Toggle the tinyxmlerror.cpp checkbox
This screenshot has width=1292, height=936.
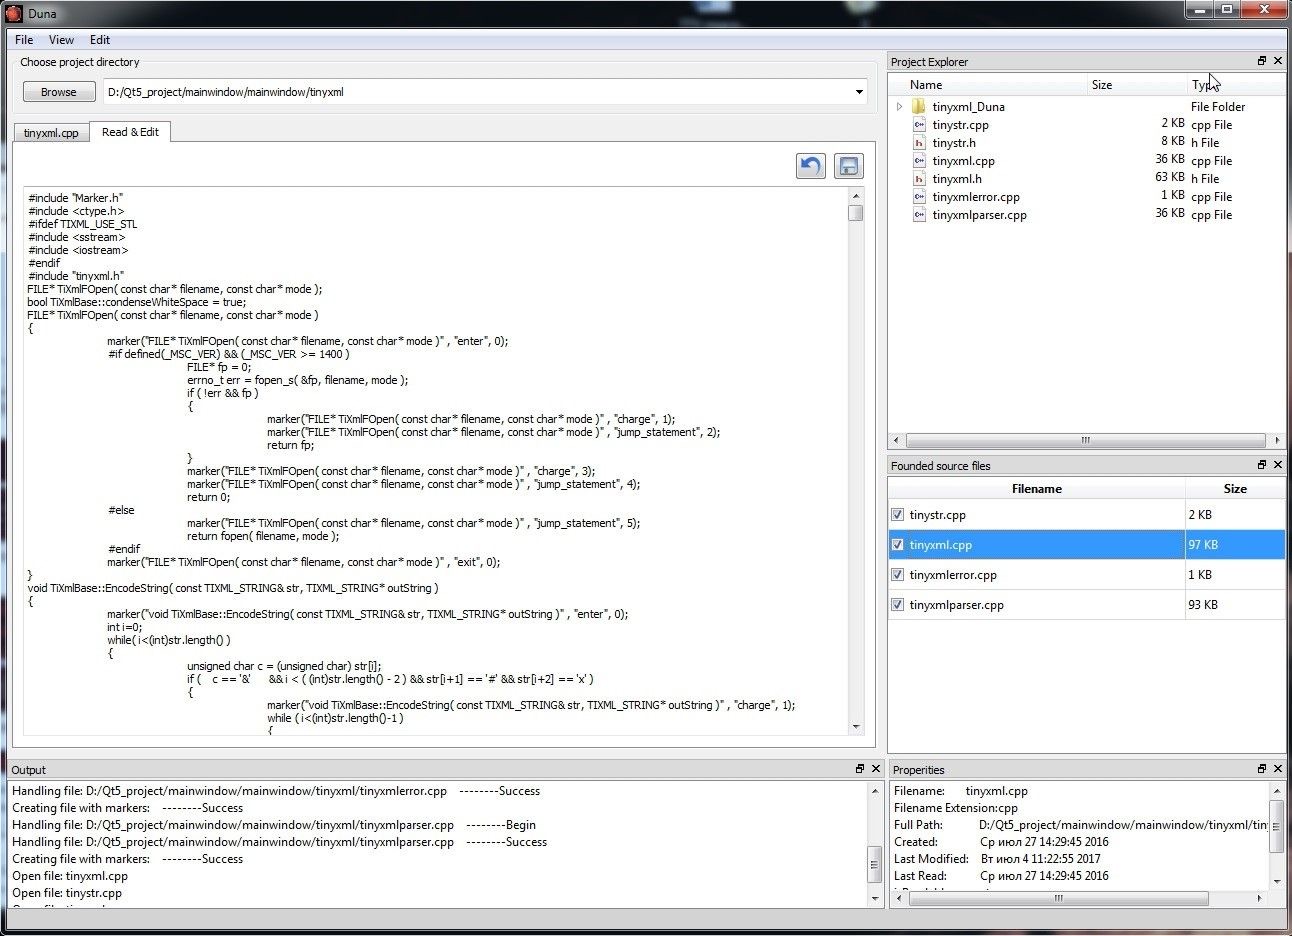click(x=897, y=575)
